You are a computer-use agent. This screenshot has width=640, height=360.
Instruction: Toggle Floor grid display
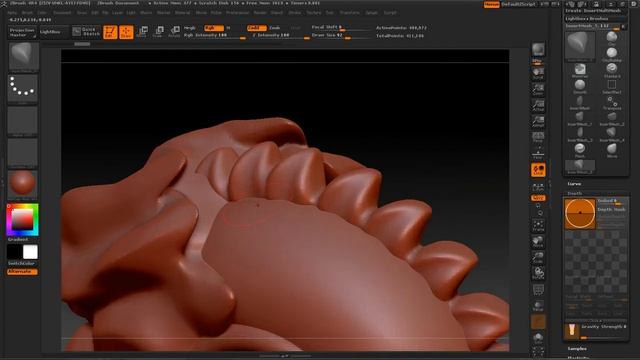(538, 153)
